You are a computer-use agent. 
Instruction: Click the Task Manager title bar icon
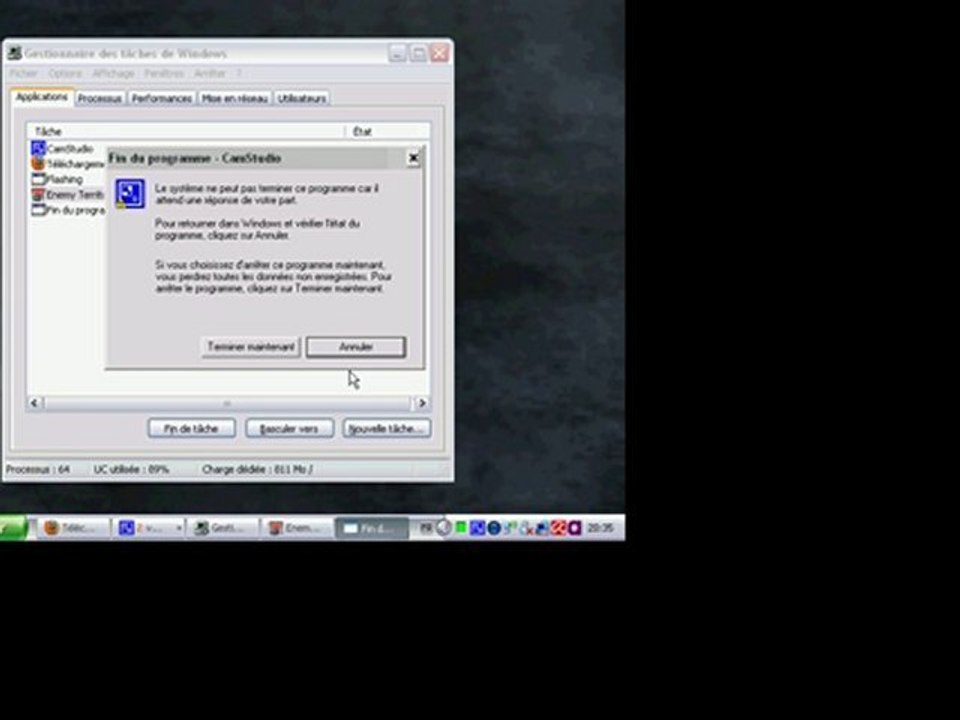[15, 53]
